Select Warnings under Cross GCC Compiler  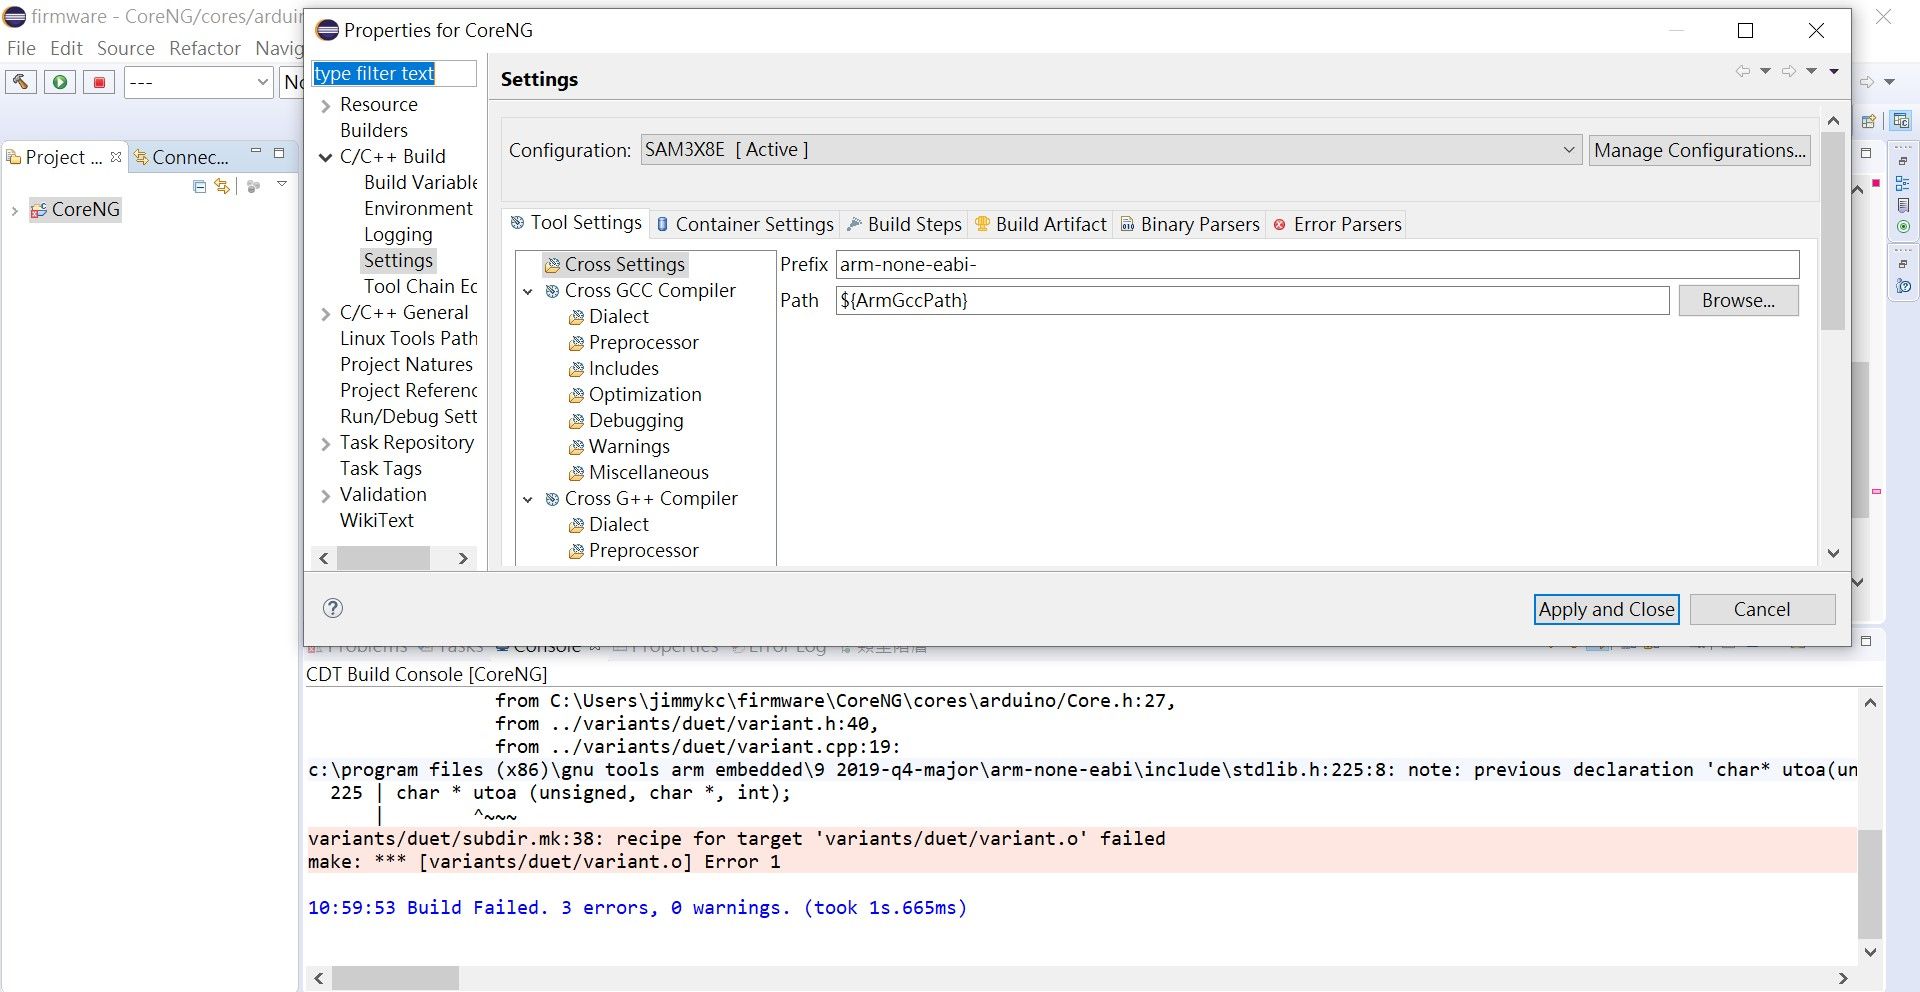point(619,446)
